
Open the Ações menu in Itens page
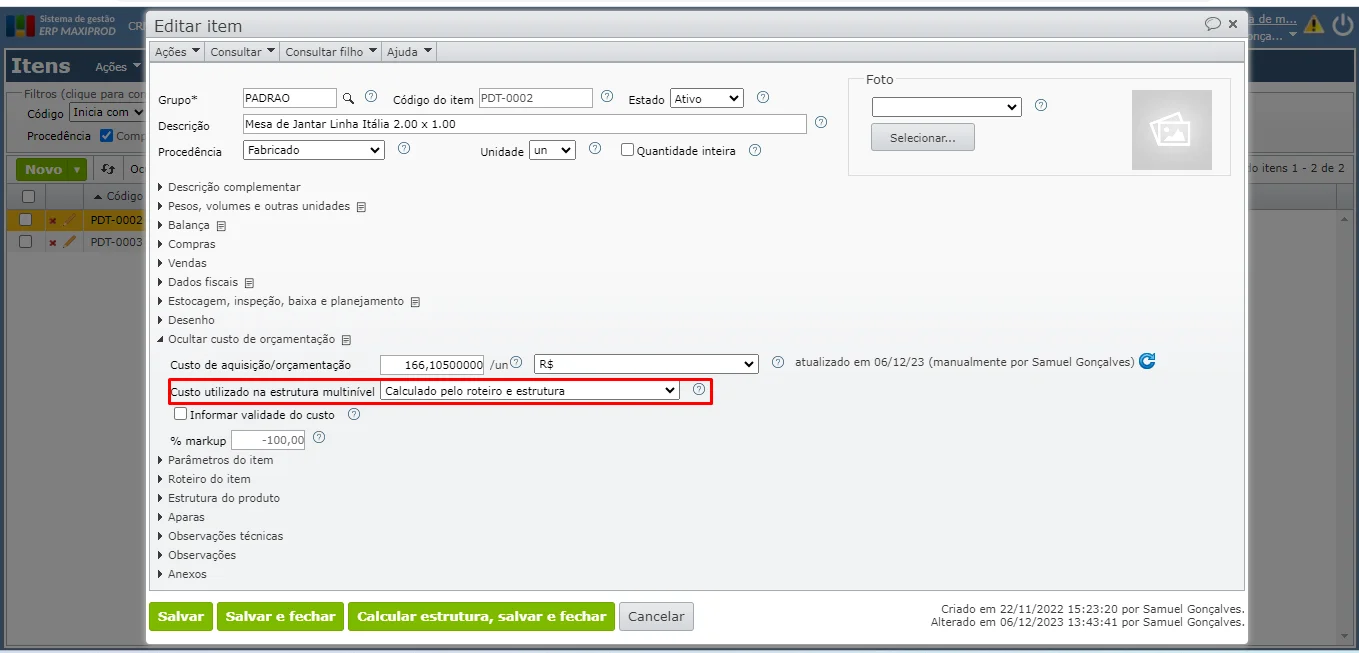117,67
